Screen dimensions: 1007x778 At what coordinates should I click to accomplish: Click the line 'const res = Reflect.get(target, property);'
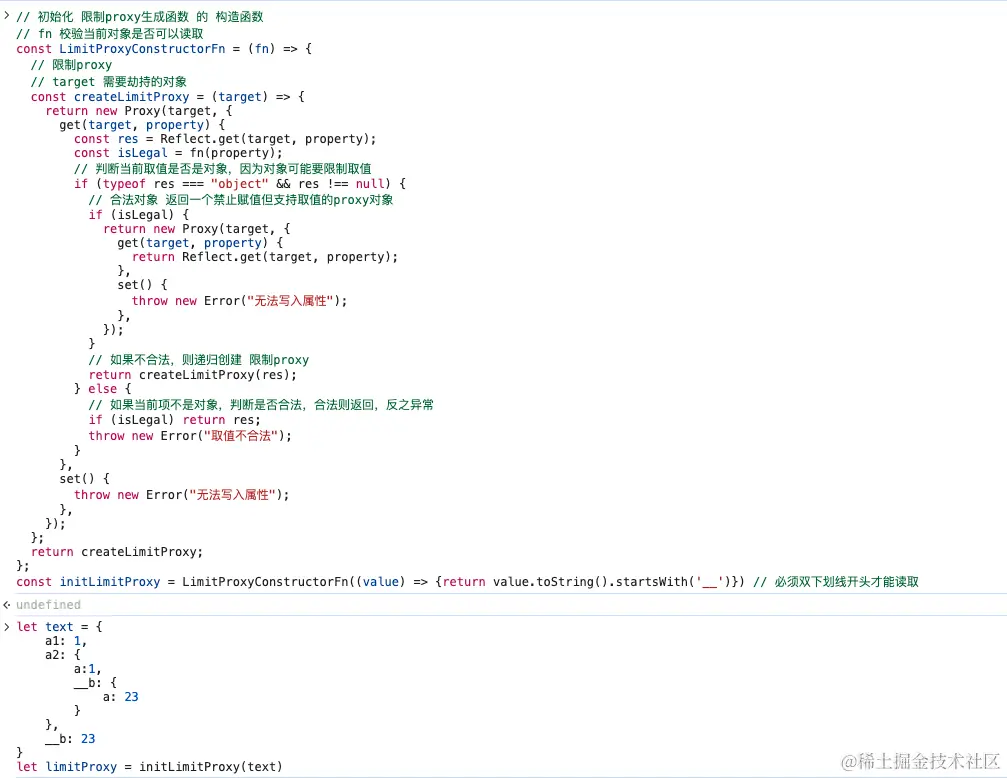(225, 139)
